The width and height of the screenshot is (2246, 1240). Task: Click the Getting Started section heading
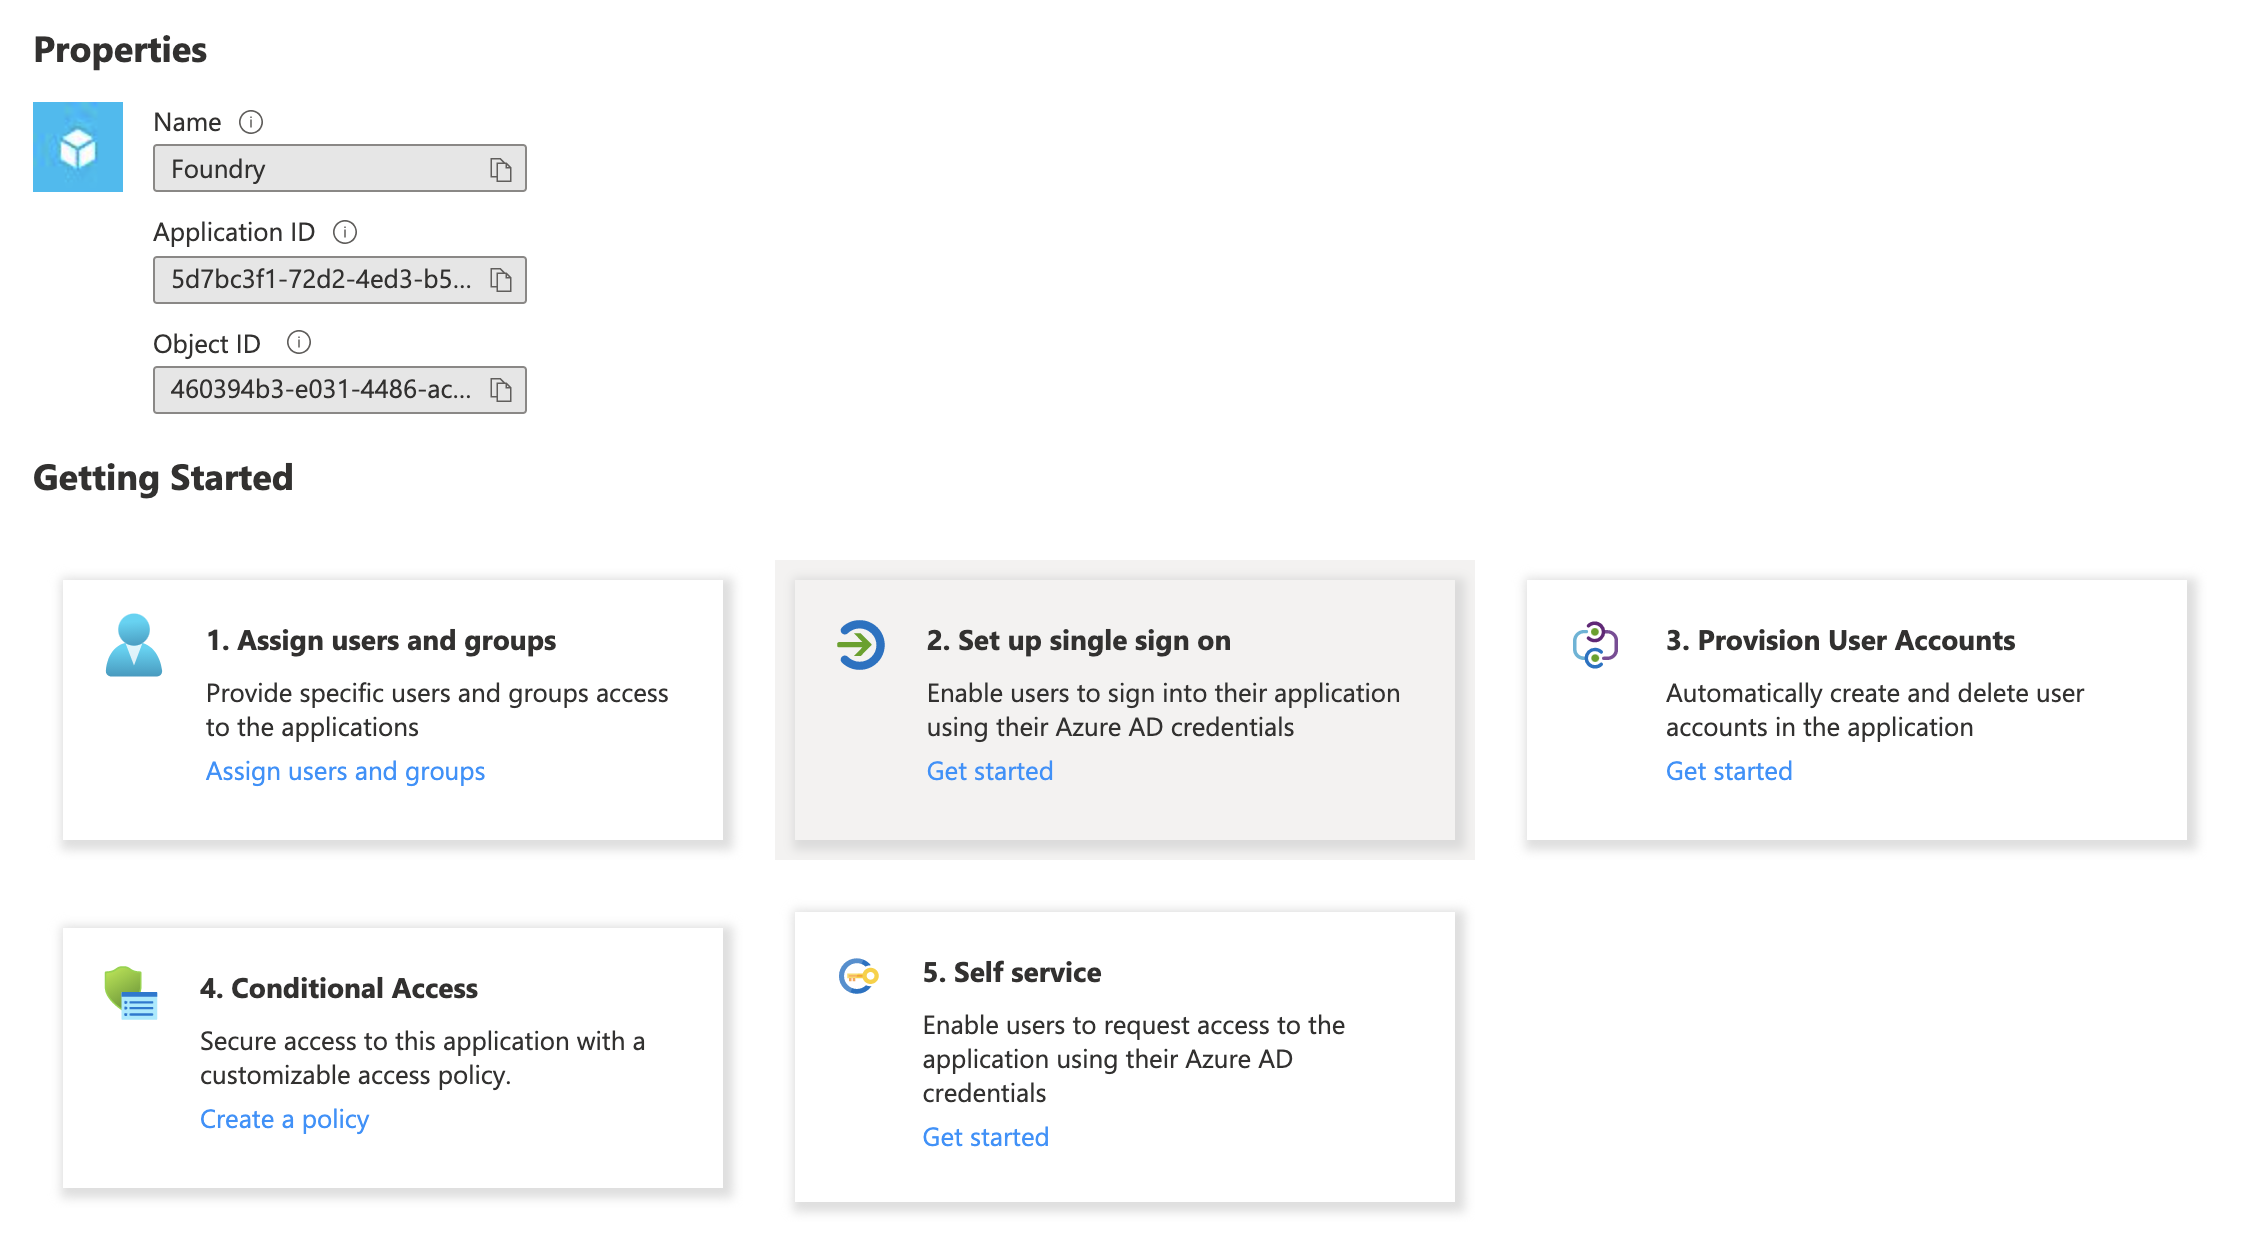point(163,477)
